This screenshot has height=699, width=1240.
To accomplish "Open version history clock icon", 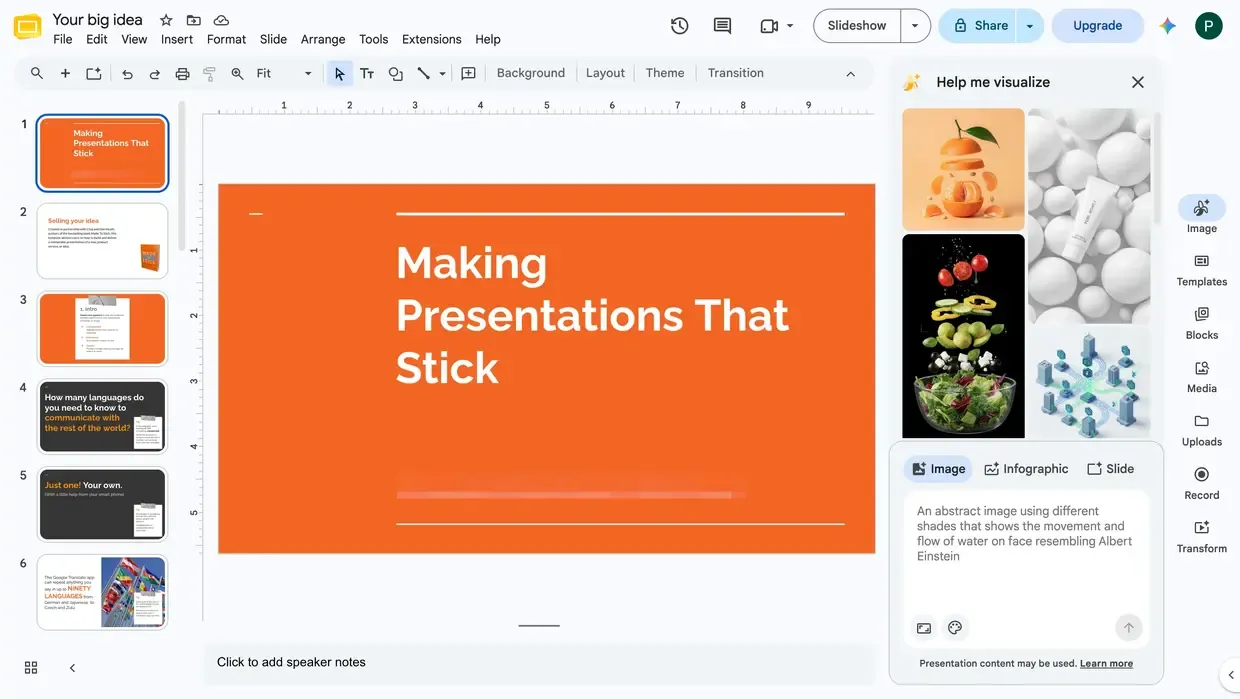I will (679, 26).
